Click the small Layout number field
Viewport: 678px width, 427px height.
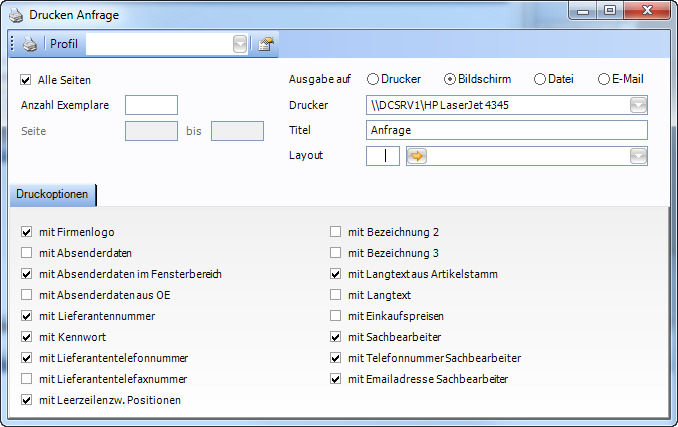coord(383,156)
